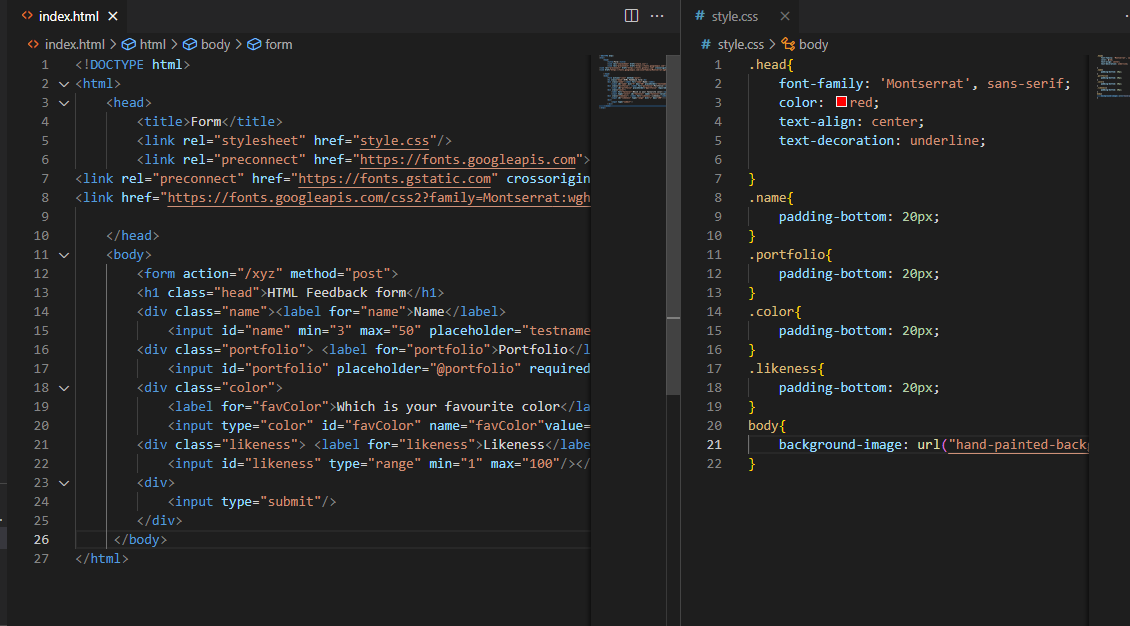Collapse the color div at line 18
Image resolution: width=1130 pixels, height=626 pixels.
(x=63, y=387)
